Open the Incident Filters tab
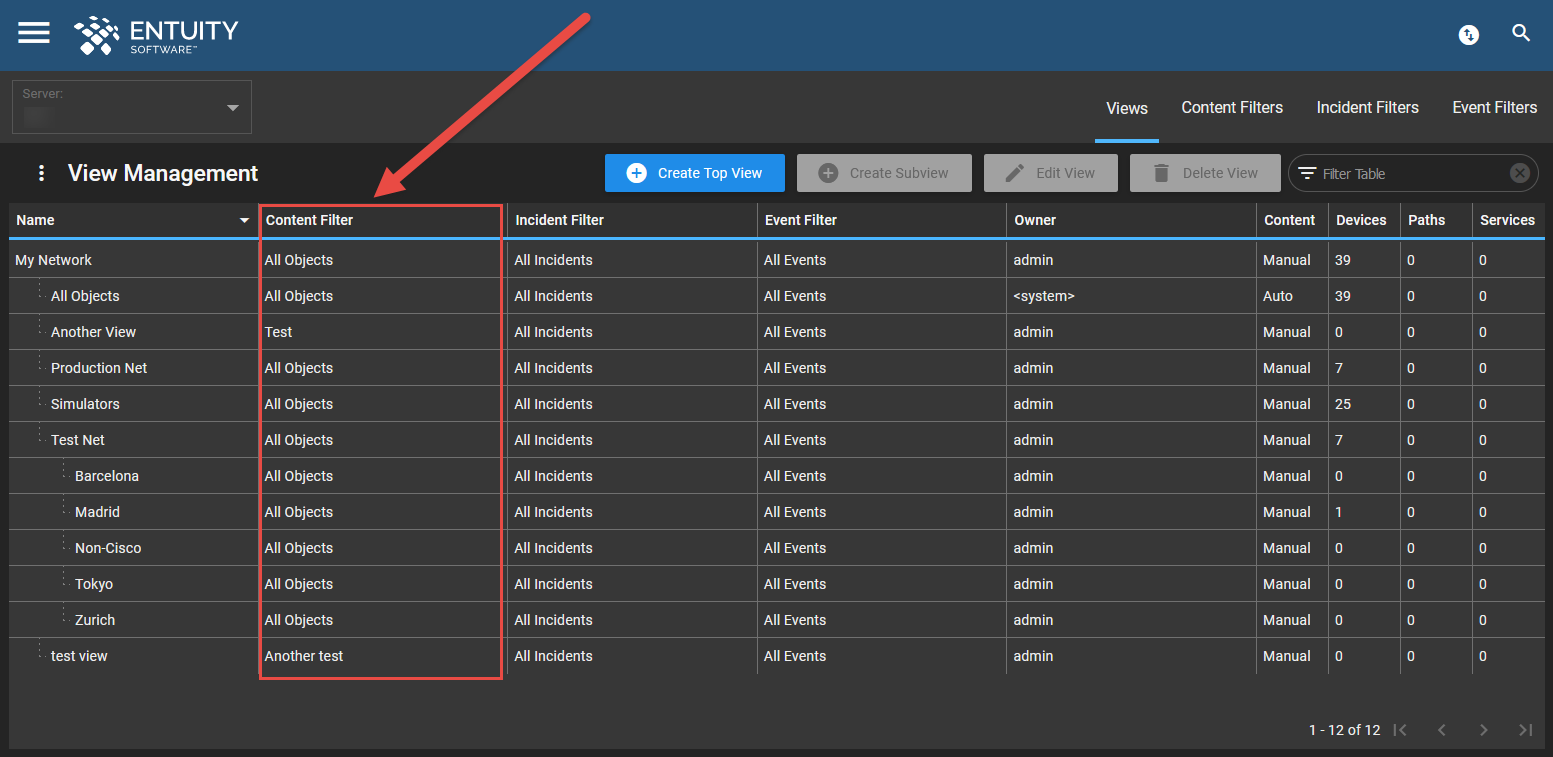Viewport: 1553px width, 757px height. click(1367, 108)
